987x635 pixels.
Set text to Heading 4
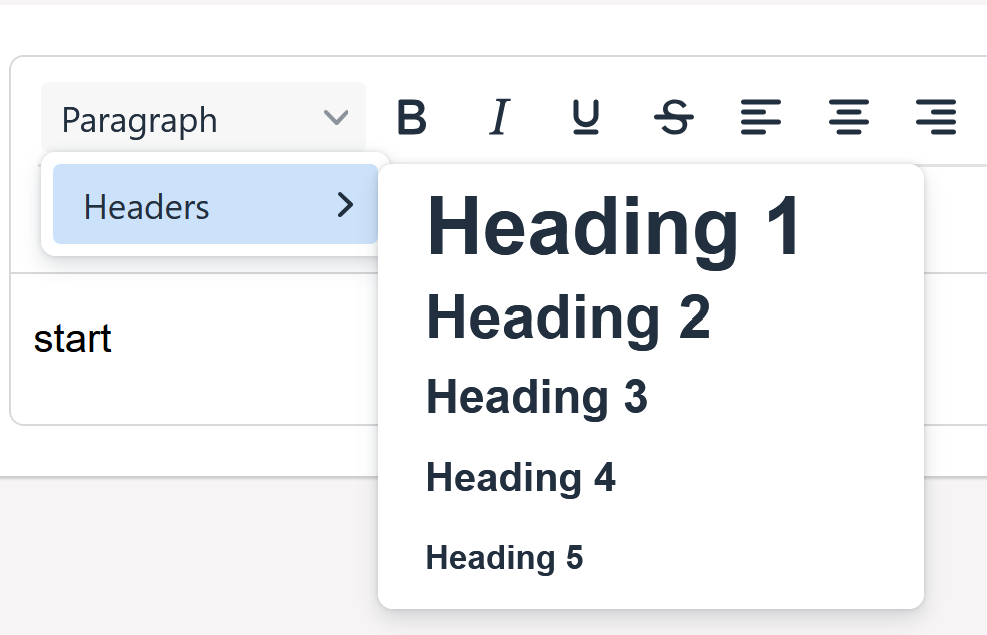coord(520,478)
